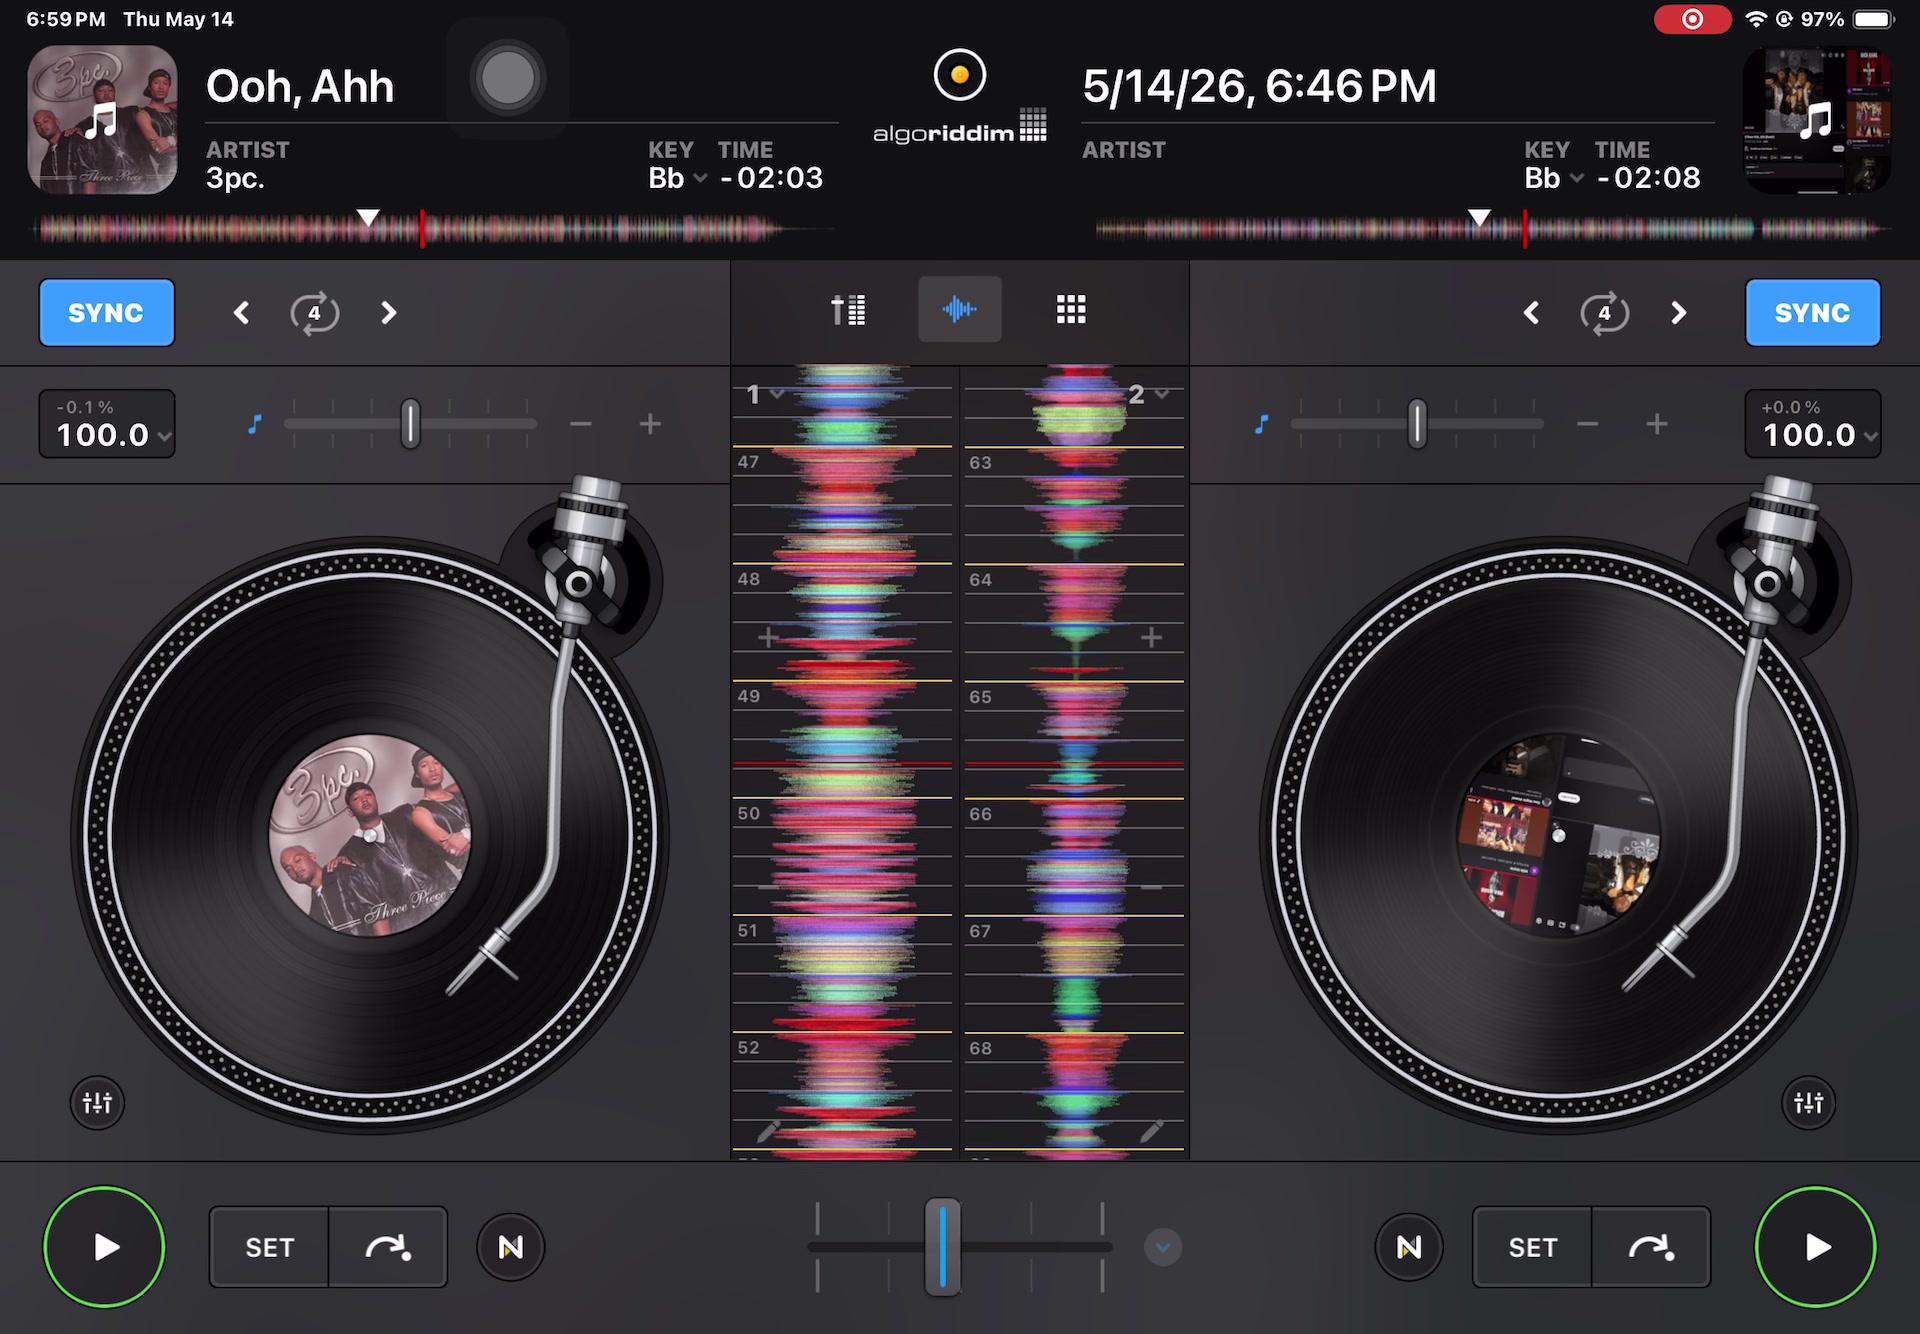The width and height of the screenshot is (1920, 1334).
Task: Toggle the 4-beat loop on right deck
Action: click(x=1604, y=313)
